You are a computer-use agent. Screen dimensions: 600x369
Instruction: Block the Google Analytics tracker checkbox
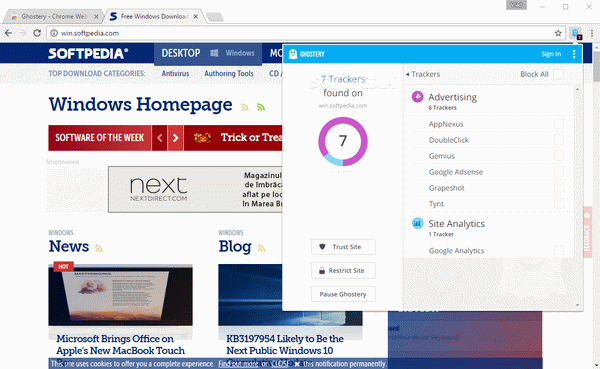pyautogui.click(x=559, y=251)
